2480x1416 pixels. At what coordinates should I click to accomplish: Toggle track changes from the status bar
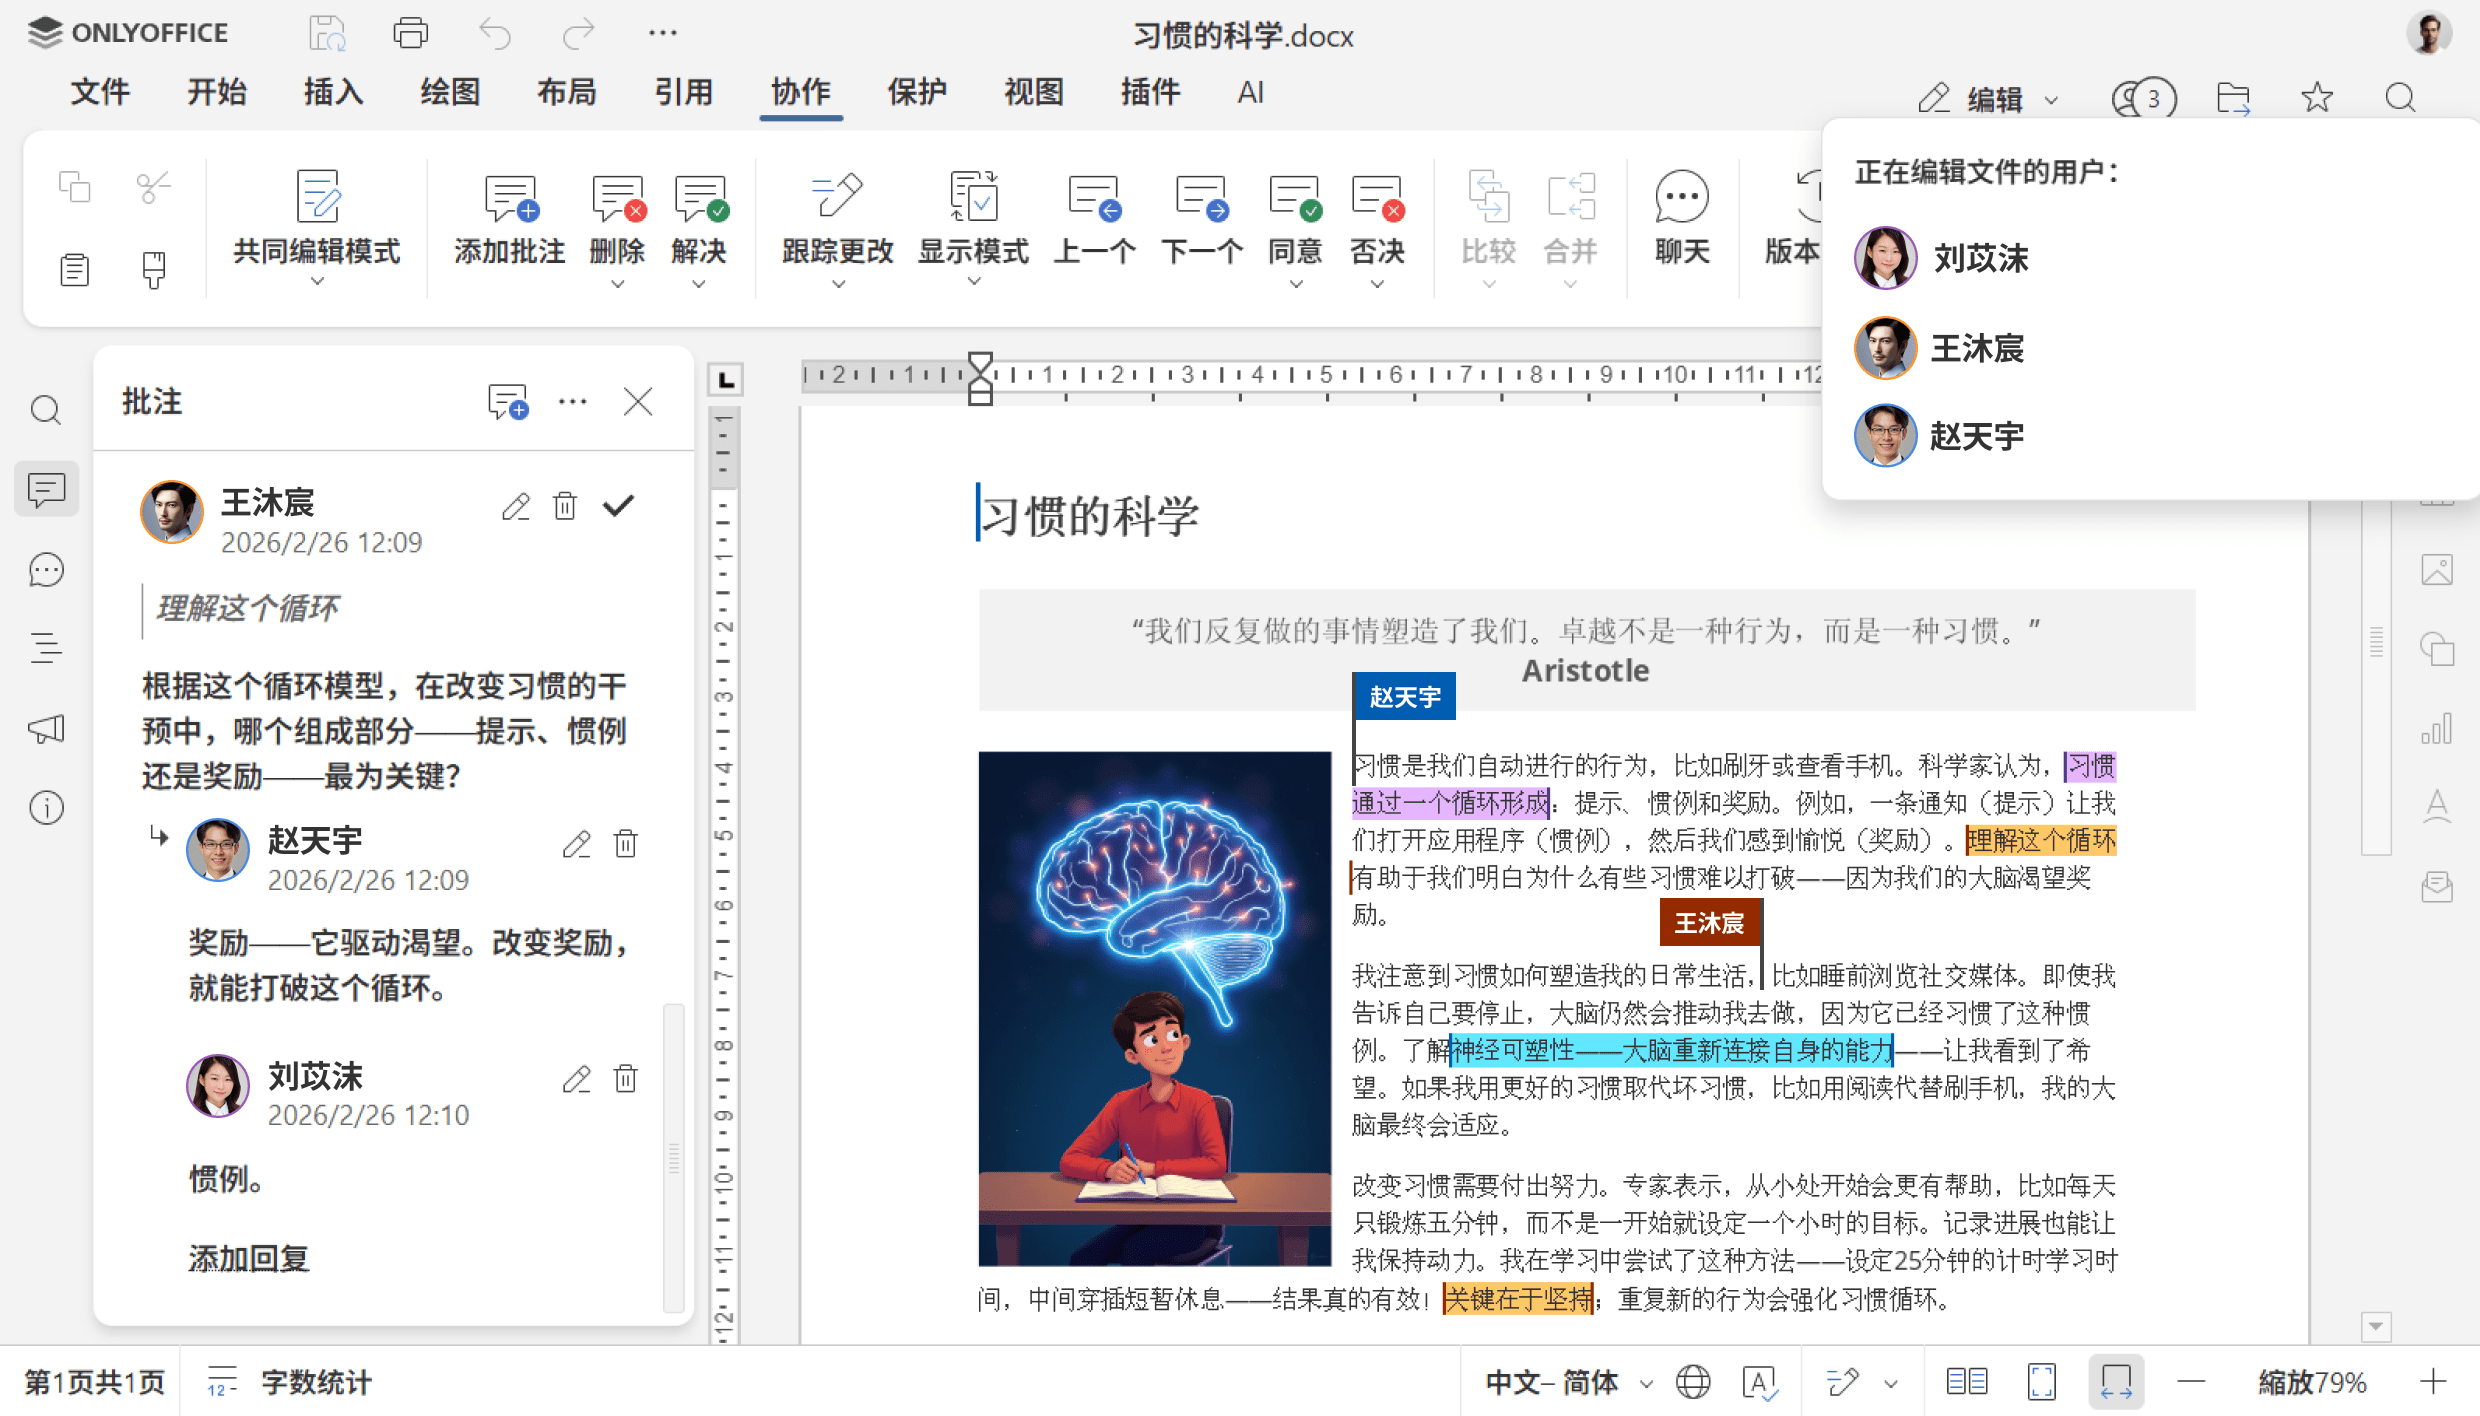pos(1843,1381)
